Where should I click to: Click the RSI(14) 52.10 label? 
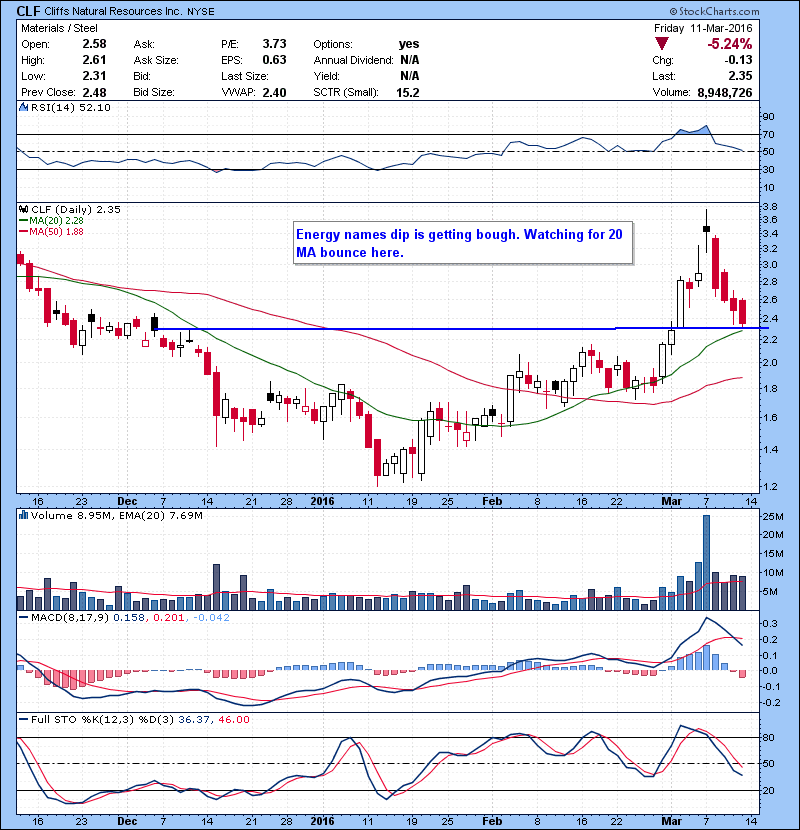coord(71,107)
